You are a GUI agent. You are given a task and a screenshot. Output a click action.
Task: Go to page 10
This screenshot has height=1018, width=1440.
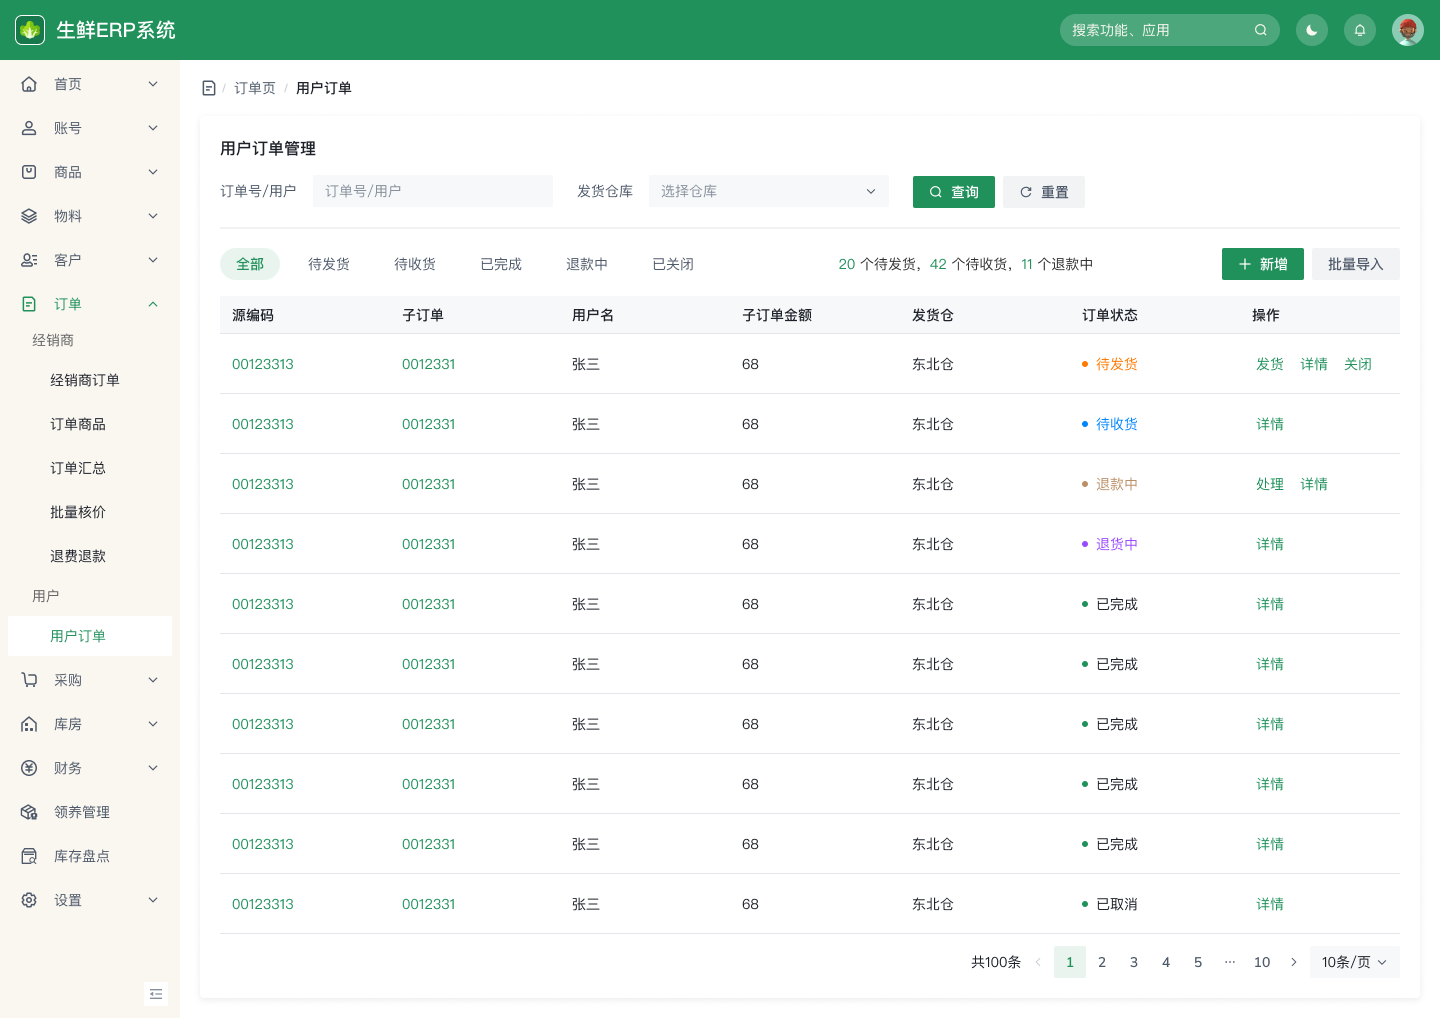(x=1262, y=962)
